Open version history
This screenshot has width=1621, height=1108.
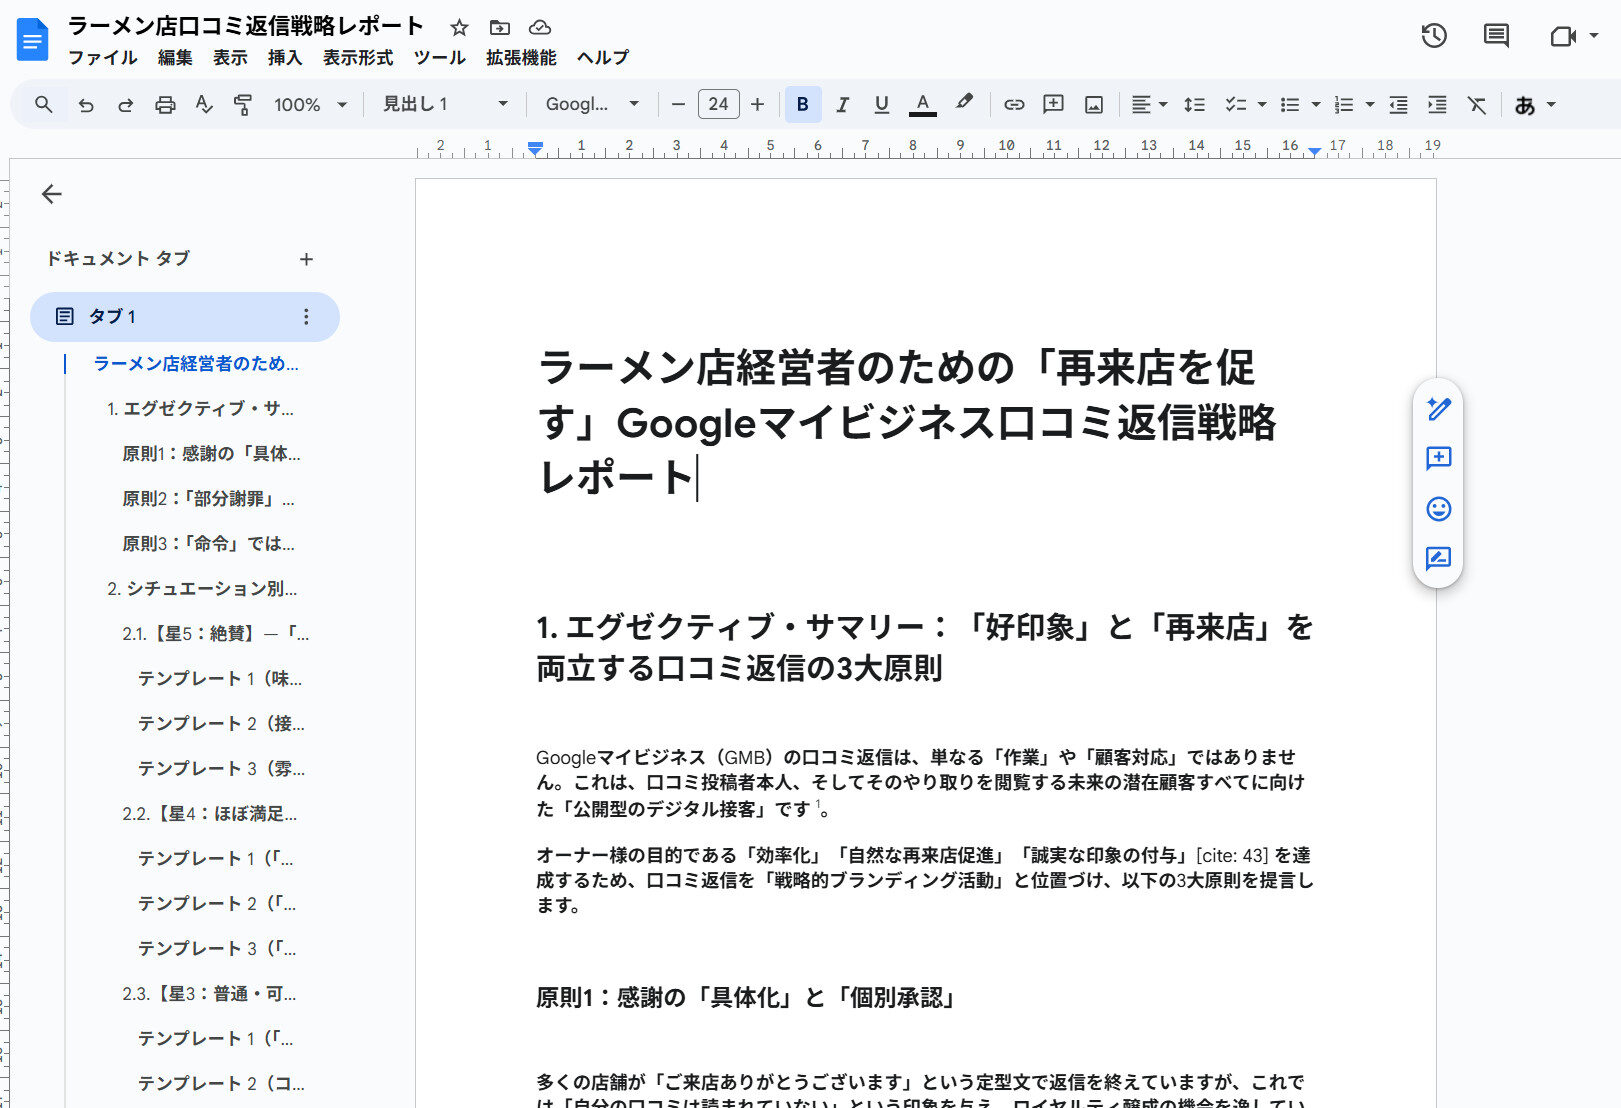click(x=1434, y=36)
